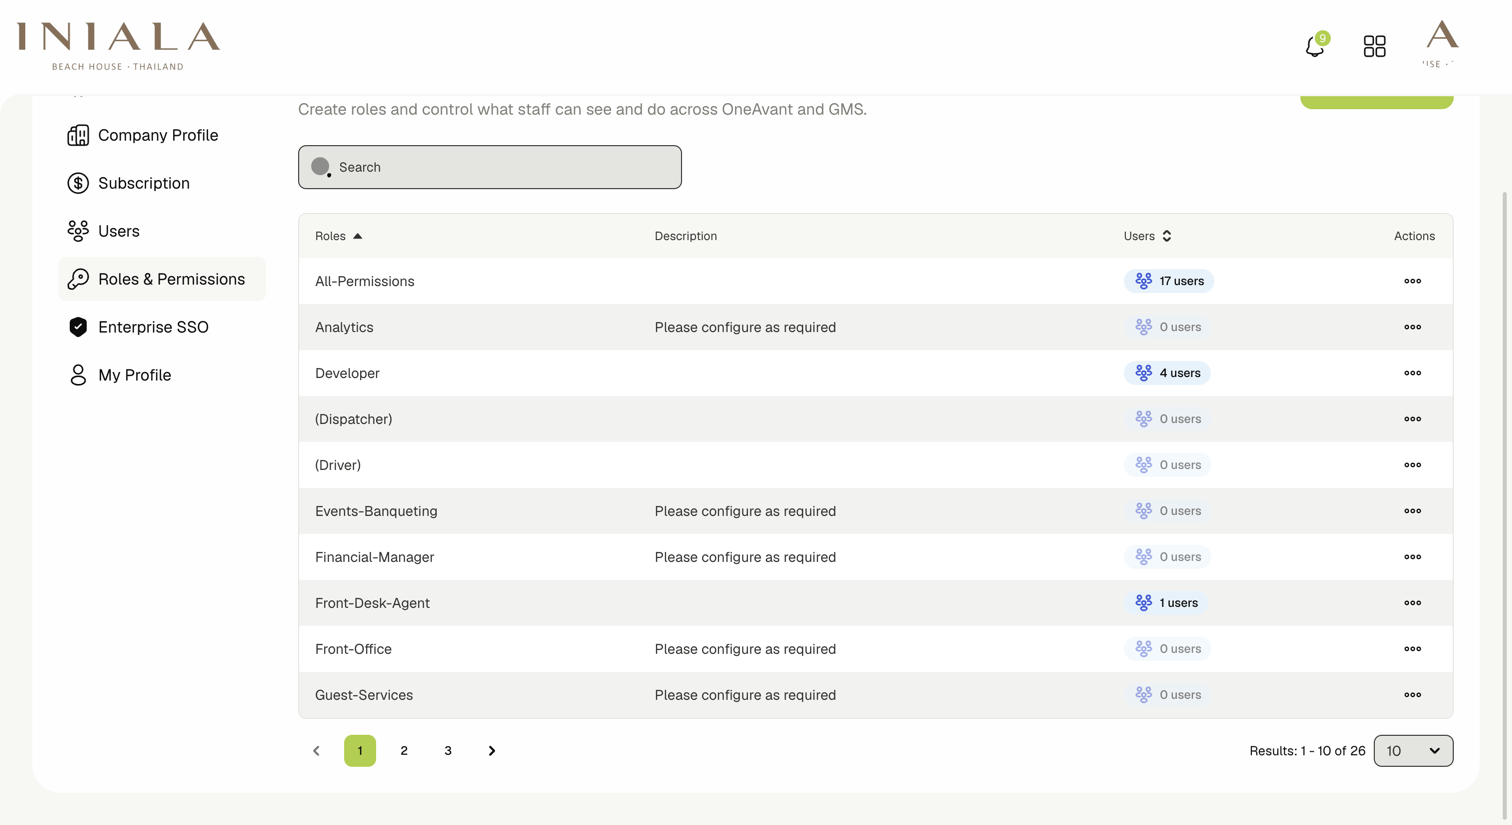View the 17 users badge for All-Permissions

tap(1169, 281)
